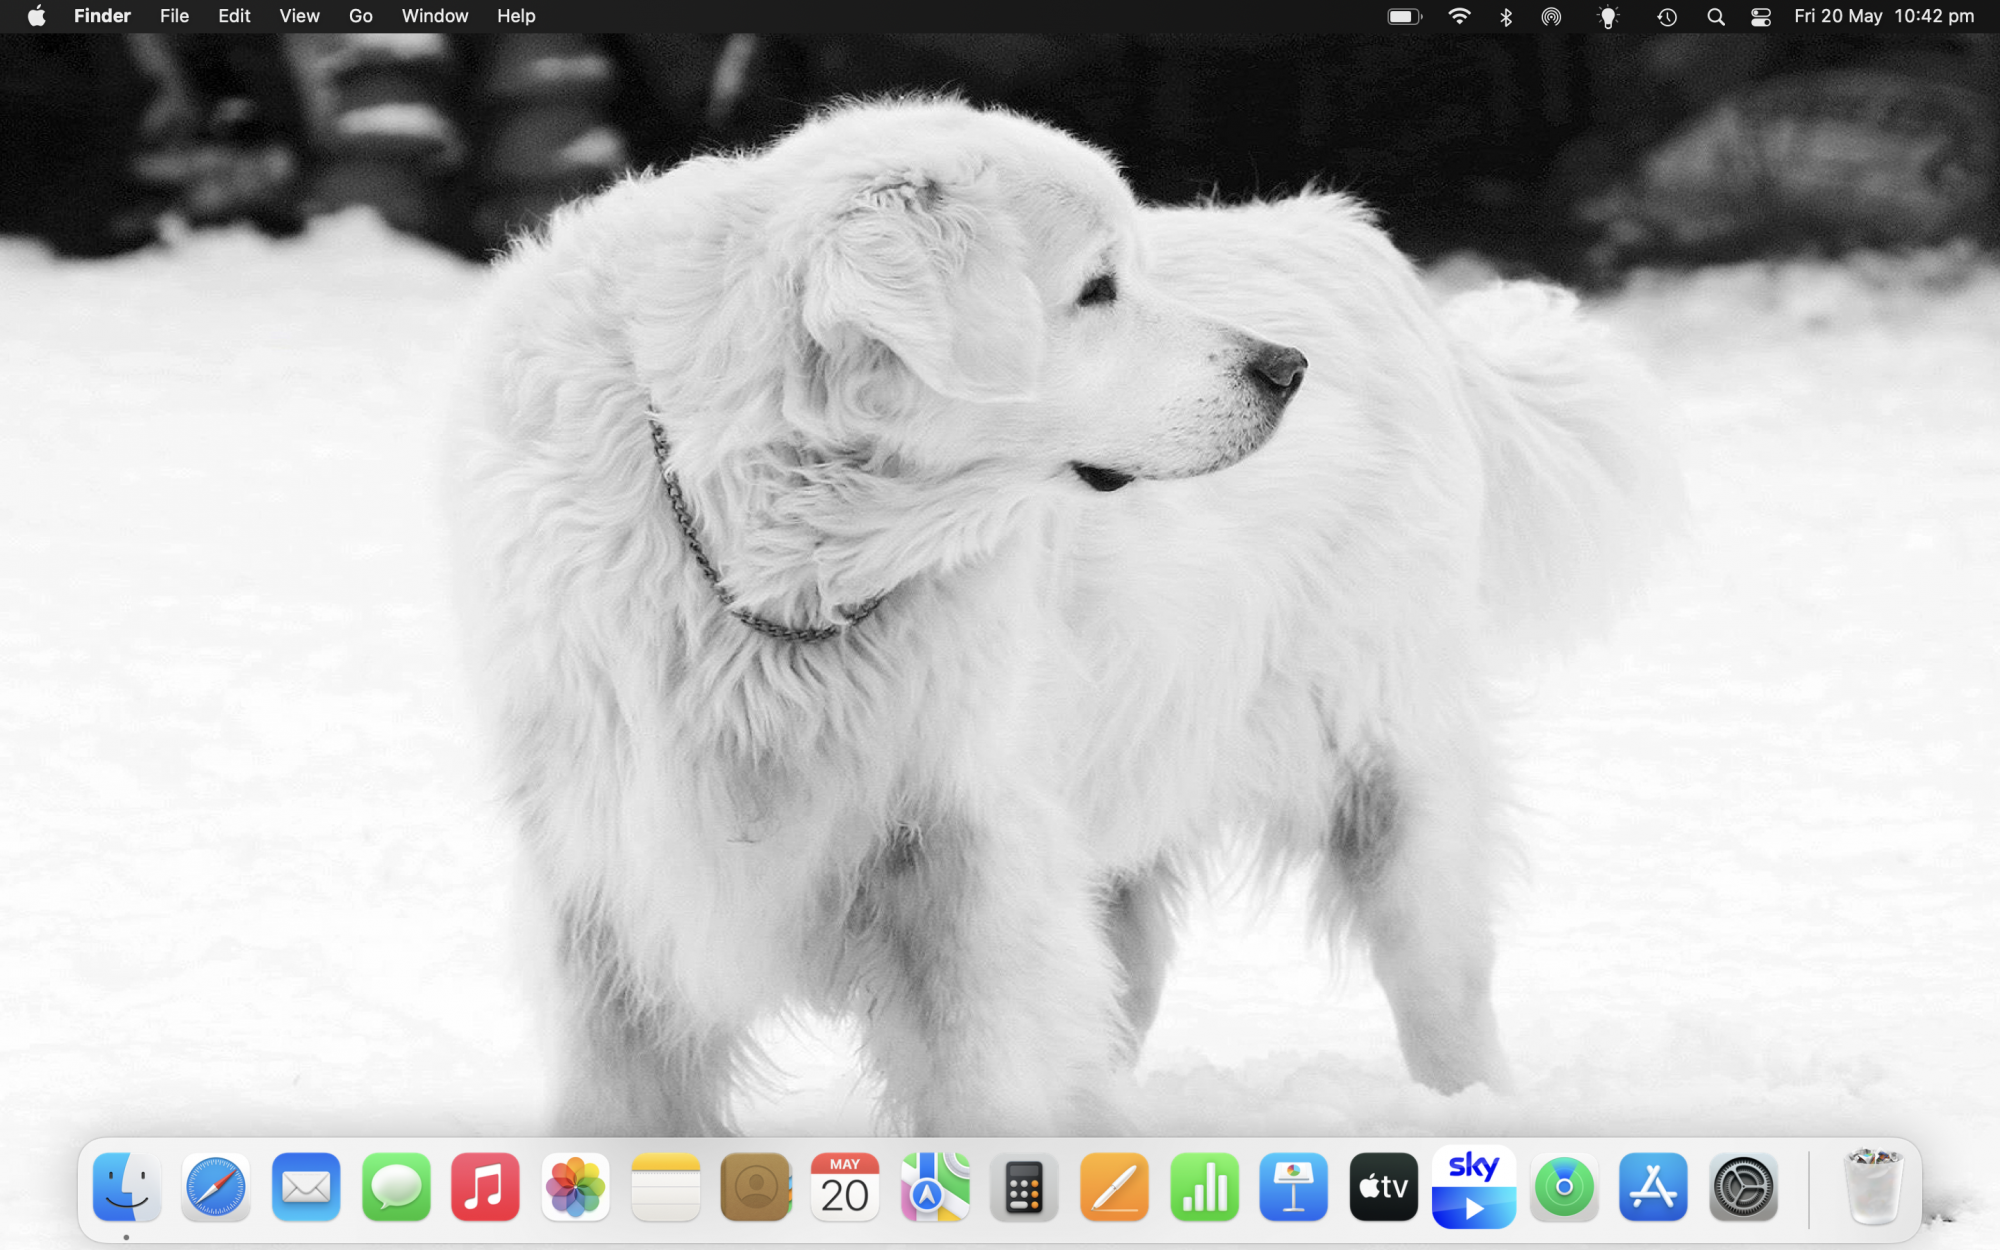Open the App Store
This screenshot has width=2000, height=1250.
(1653, 1187)
